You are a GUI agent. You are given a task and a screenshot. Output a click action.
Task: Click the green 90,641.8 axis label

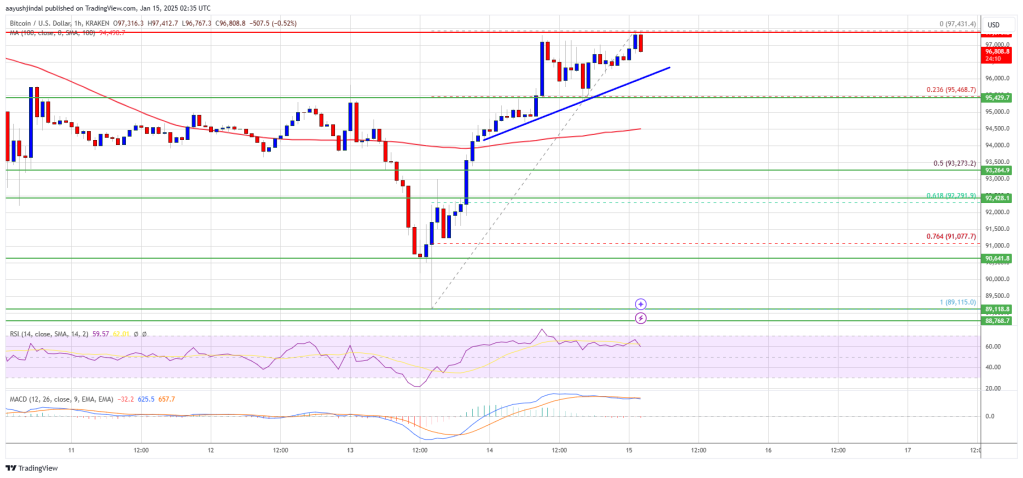[998, 259]
